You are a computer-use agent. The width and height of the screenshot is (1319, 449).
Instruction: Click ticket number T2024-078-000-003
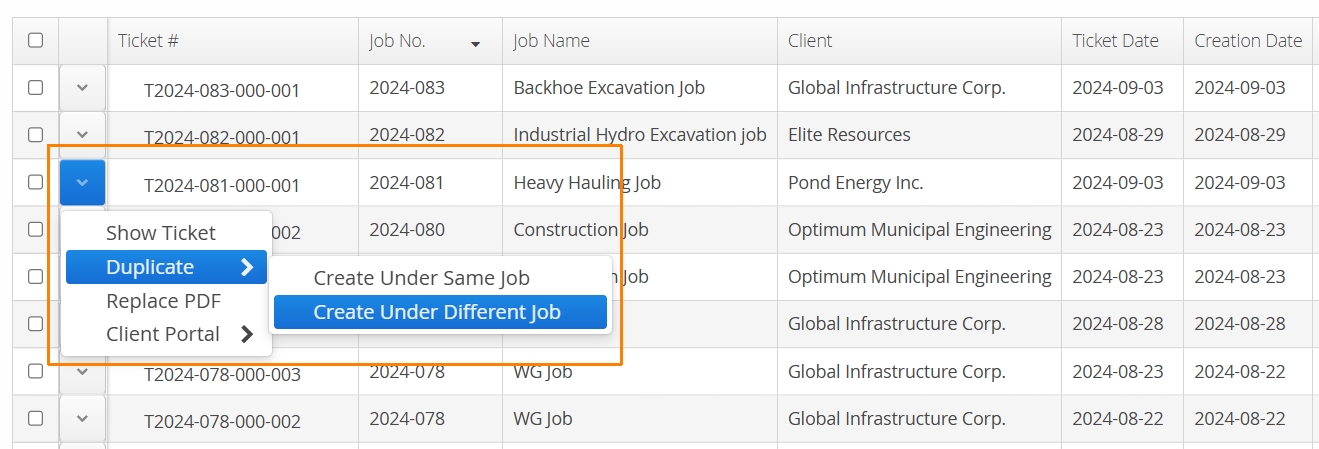pos(222,375)
